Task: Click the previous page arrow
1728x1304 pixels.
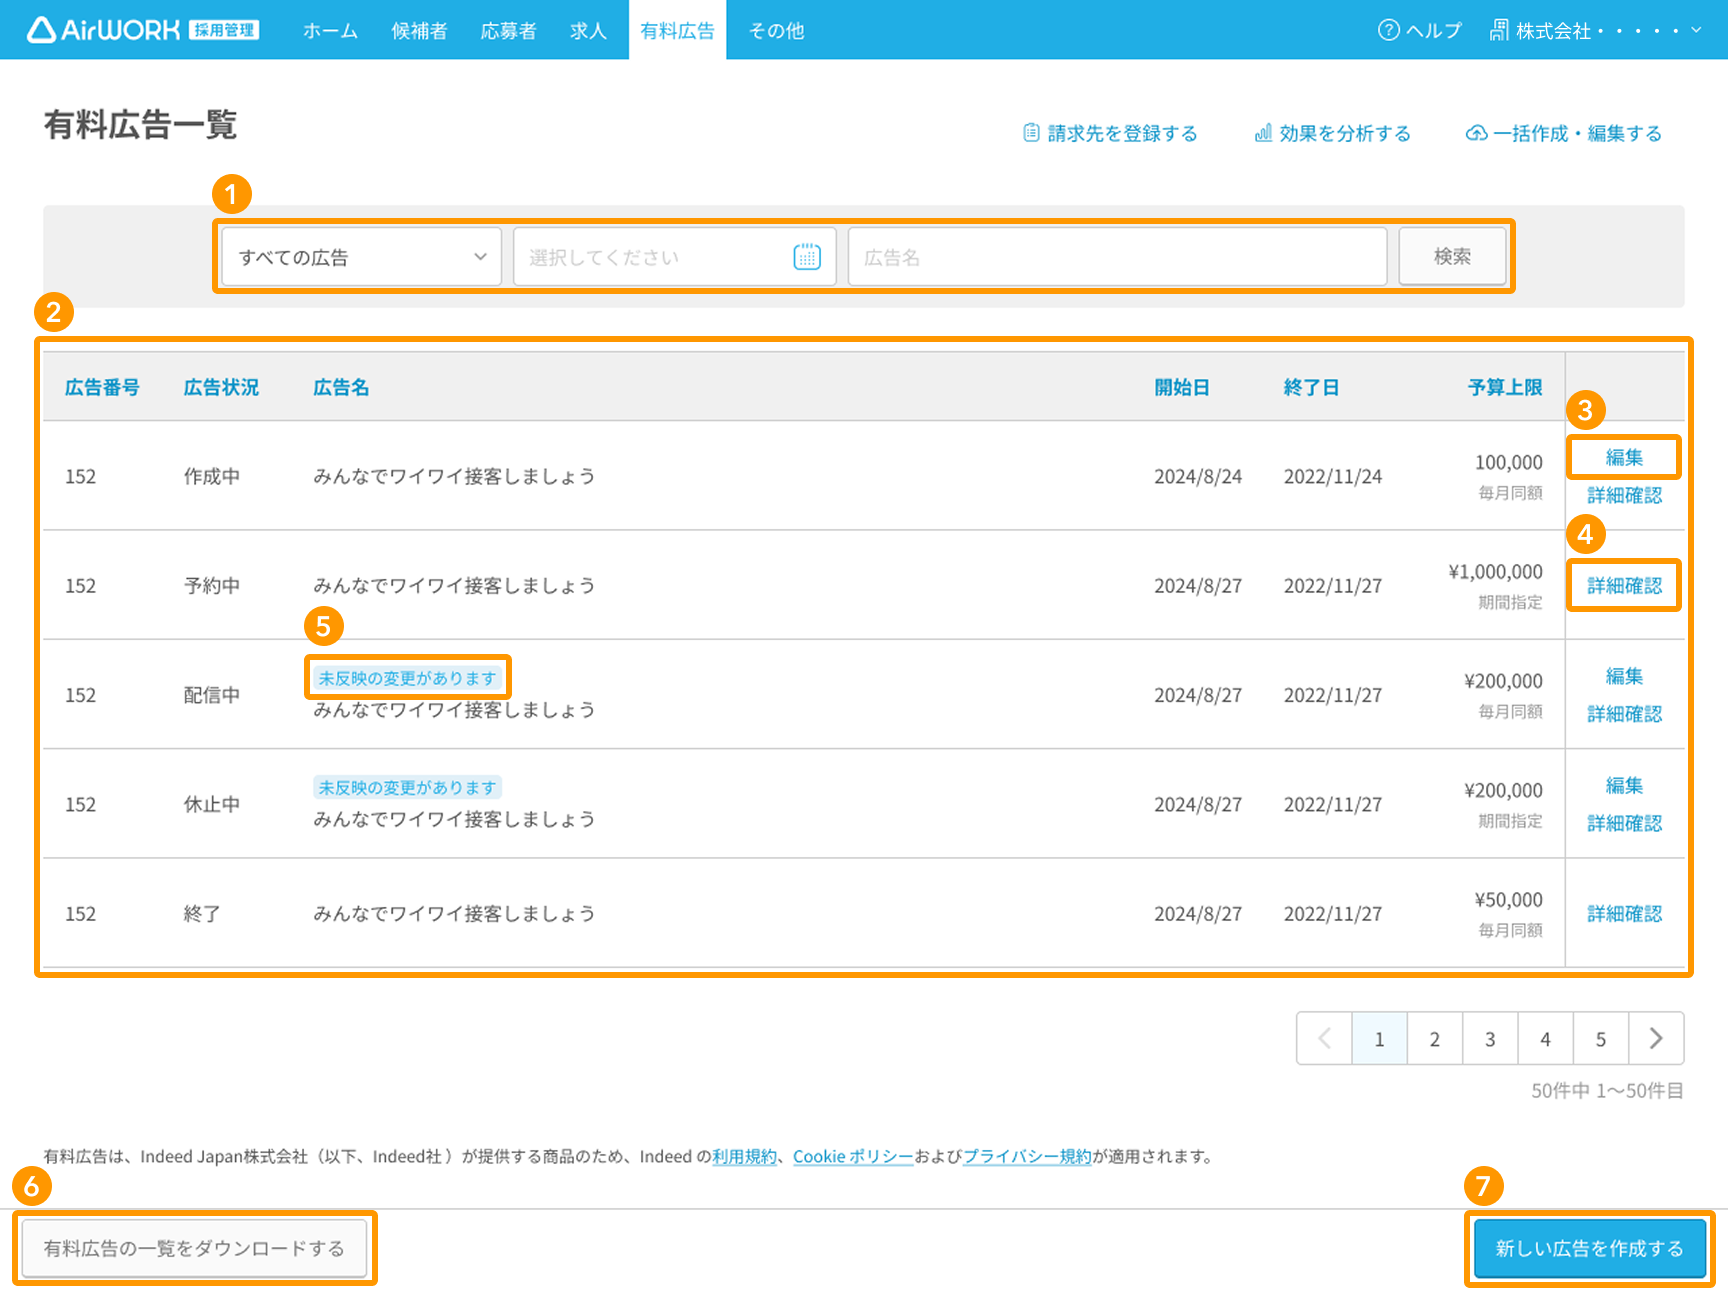Action: pos(1324,1039)
